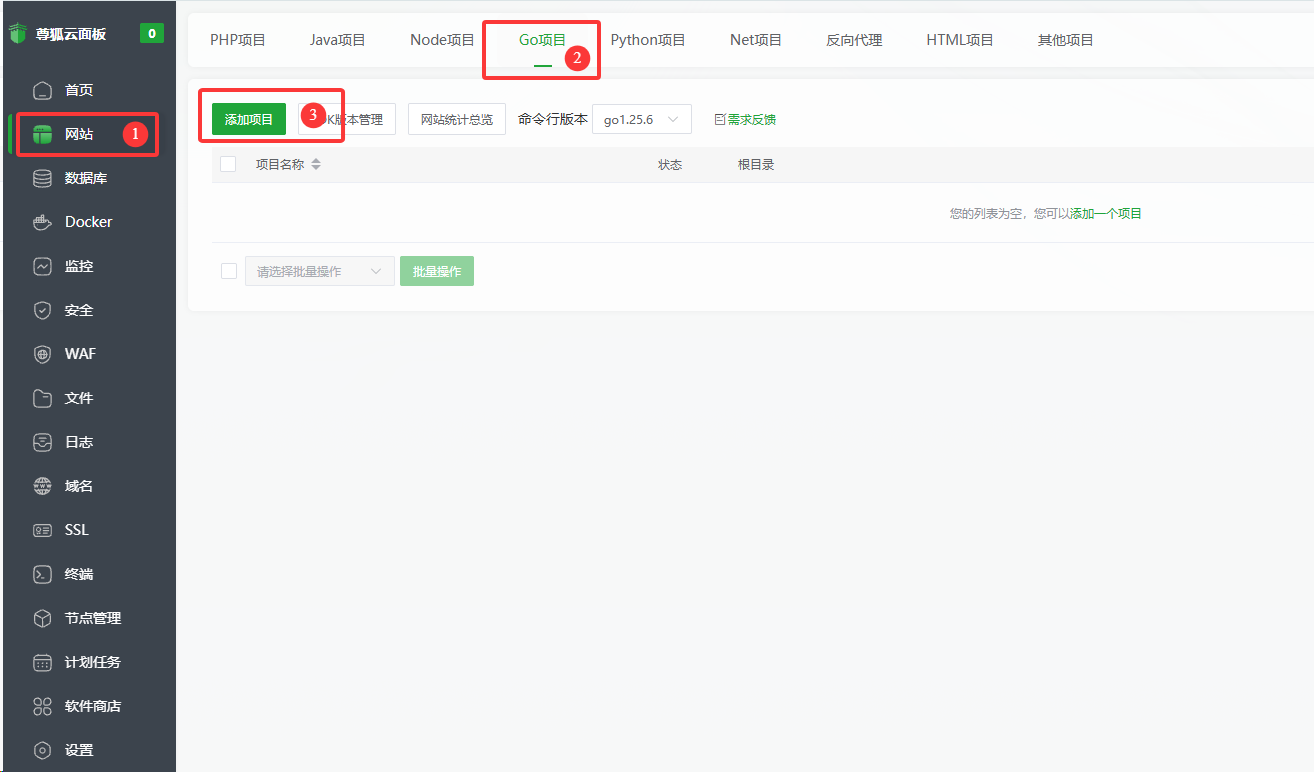Open the 软件商店 (Software Store)

tap(90, 705)
